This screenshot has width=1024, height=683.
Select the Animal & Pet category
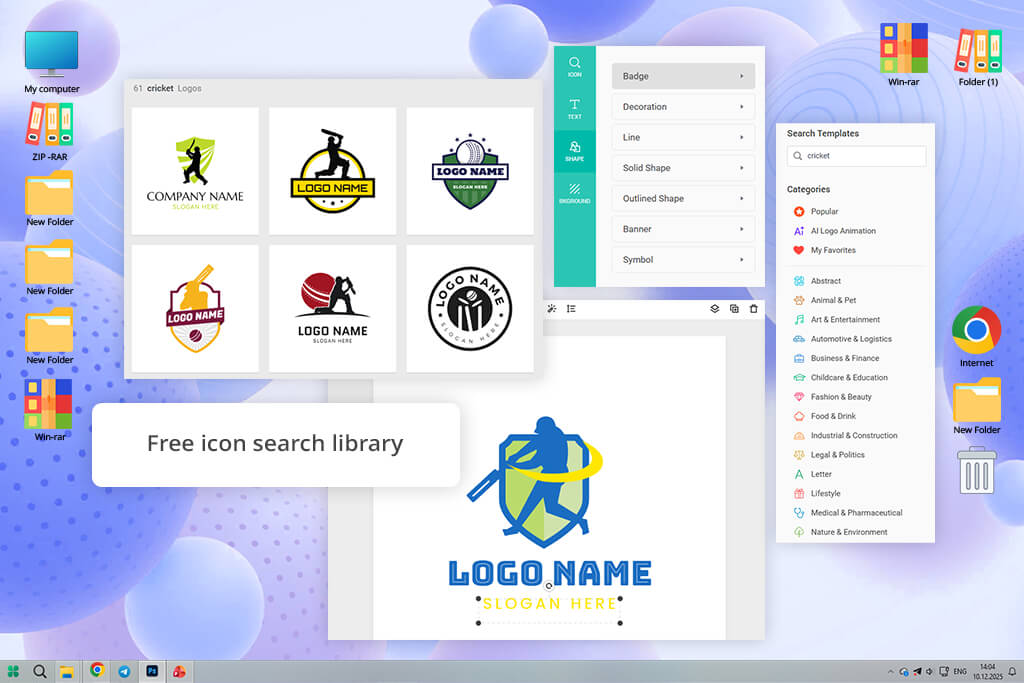coord(825,300)
